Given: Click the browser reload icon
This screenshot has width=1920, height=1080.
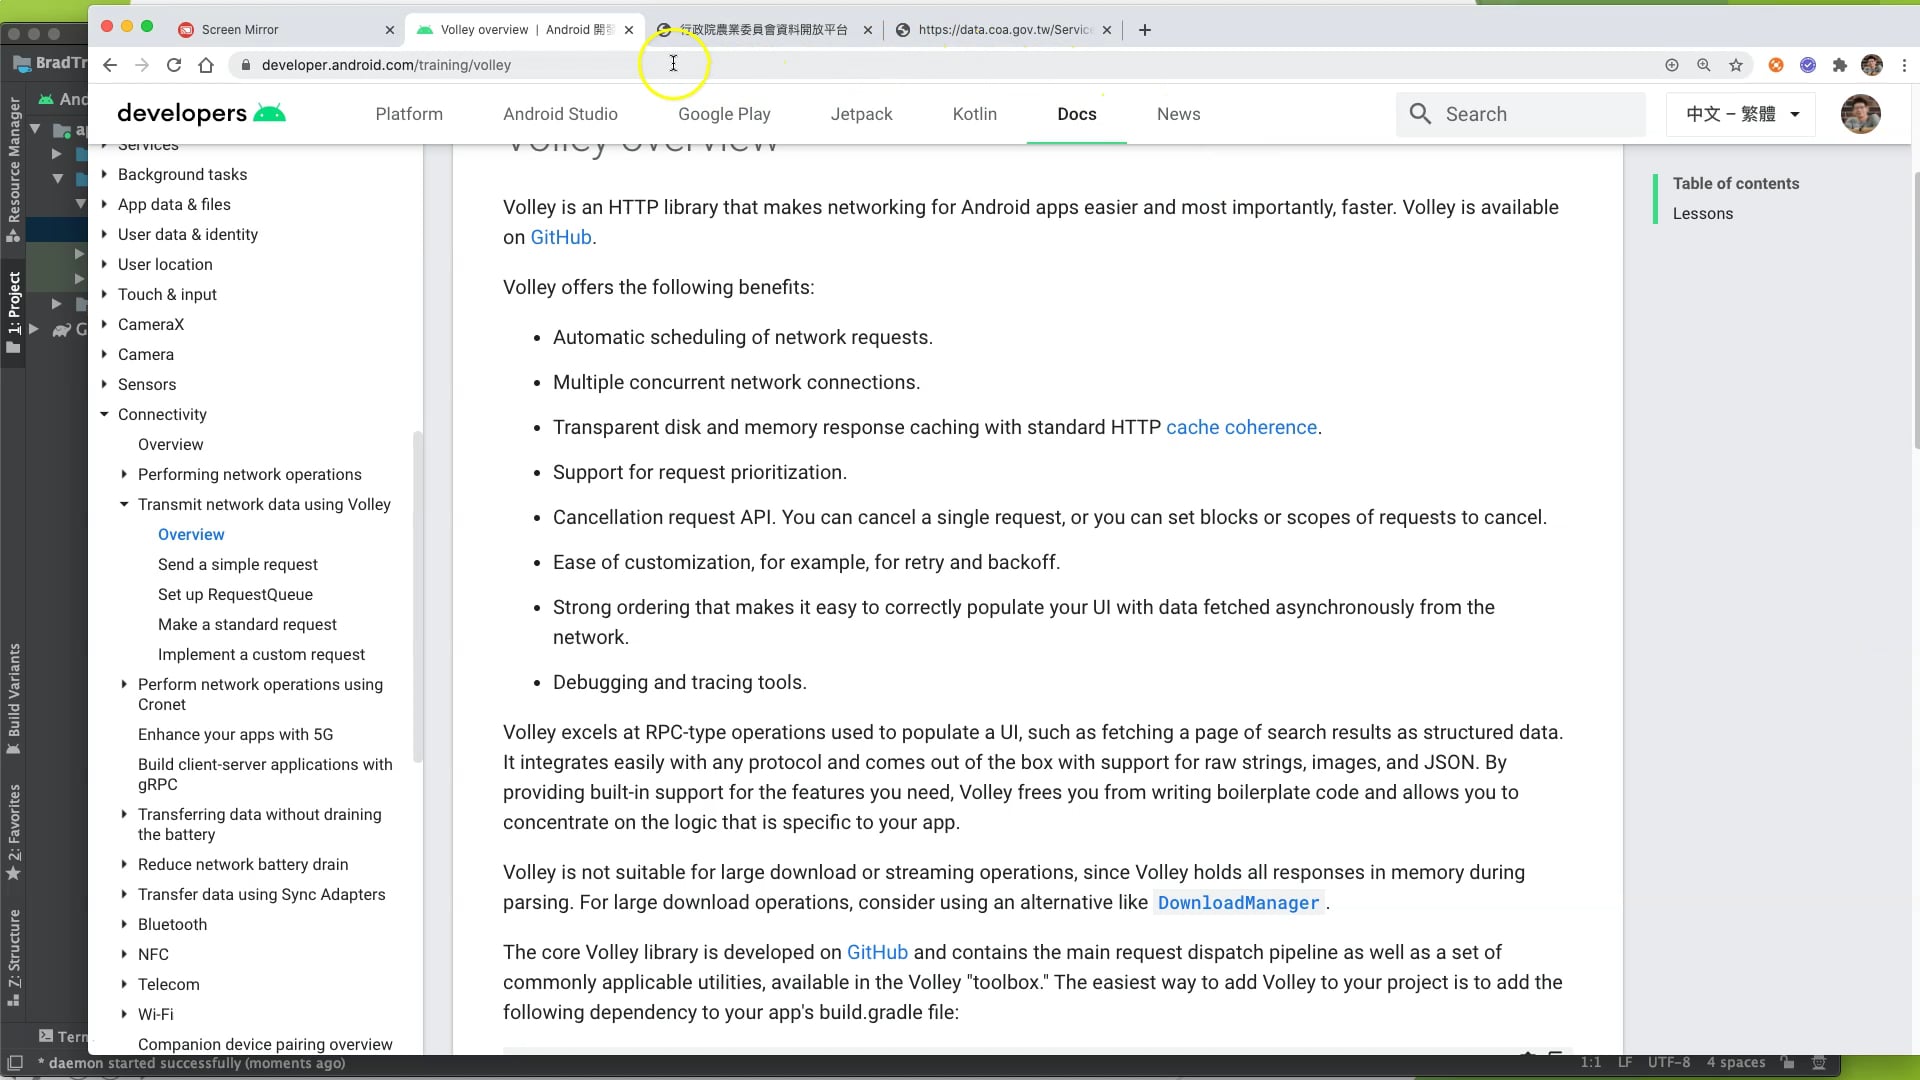Looking at the screenshot, I should click(x=174, y=65).
